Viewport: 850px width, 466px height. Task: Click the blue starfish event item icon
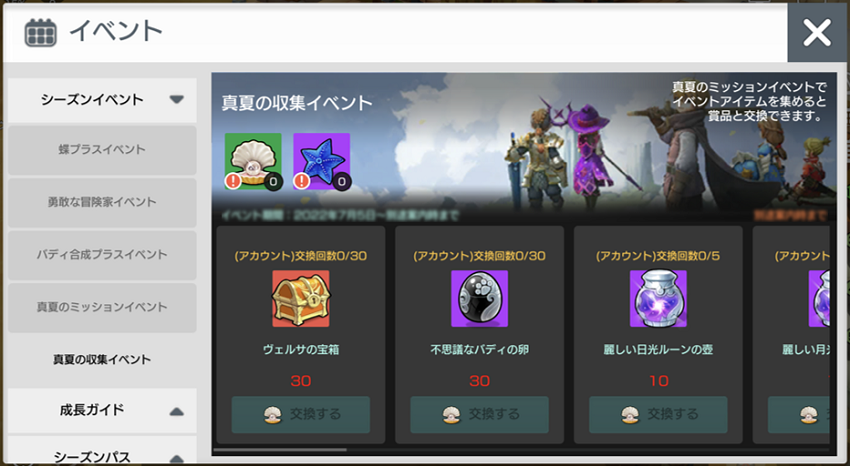click(321, 161)
